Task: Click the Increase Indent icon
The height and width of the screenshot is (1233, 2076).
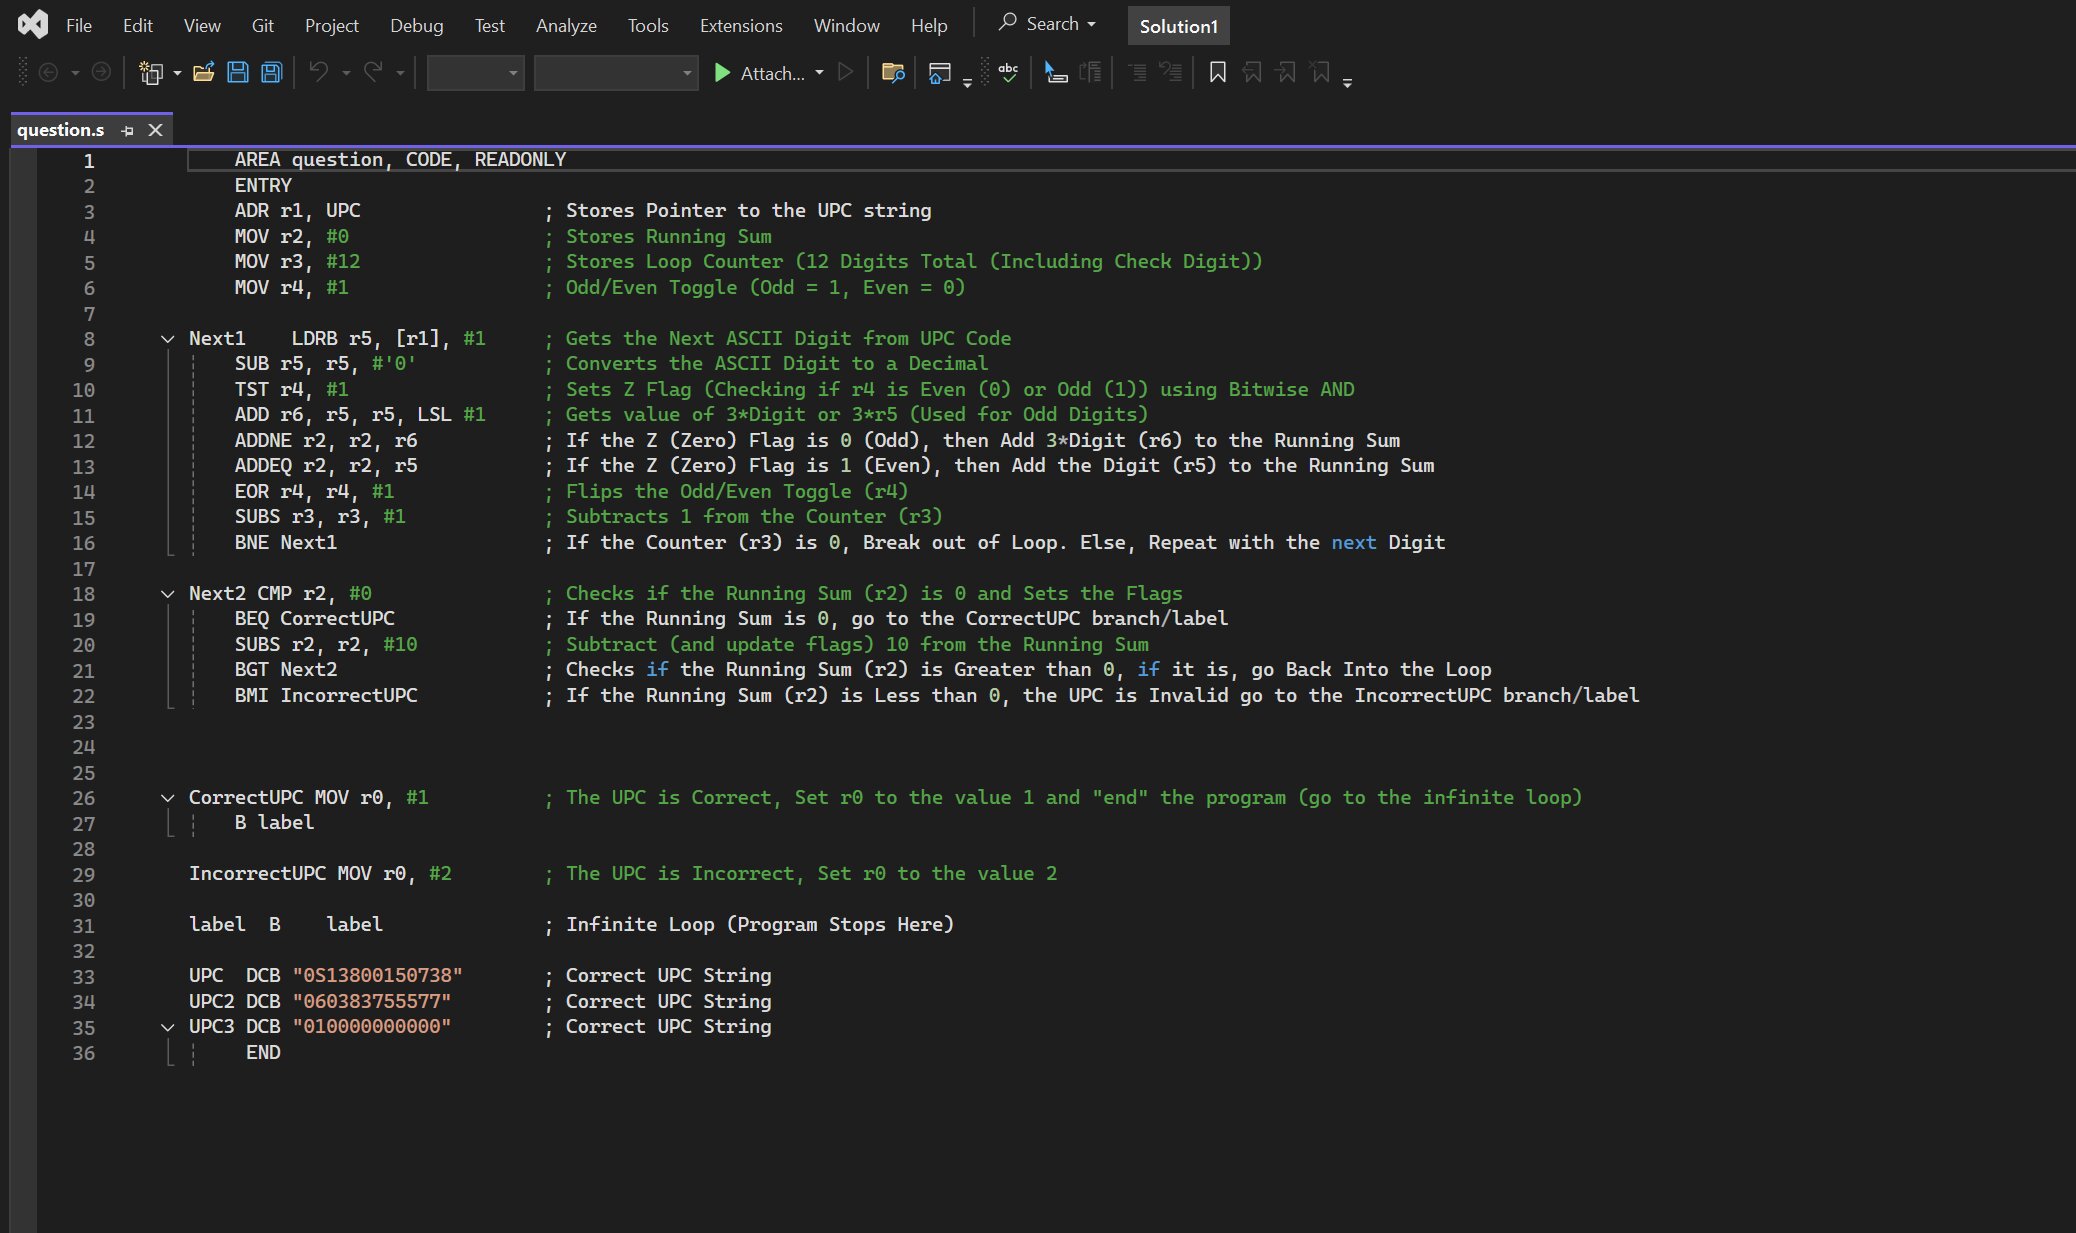Action: click(1170, 72)
